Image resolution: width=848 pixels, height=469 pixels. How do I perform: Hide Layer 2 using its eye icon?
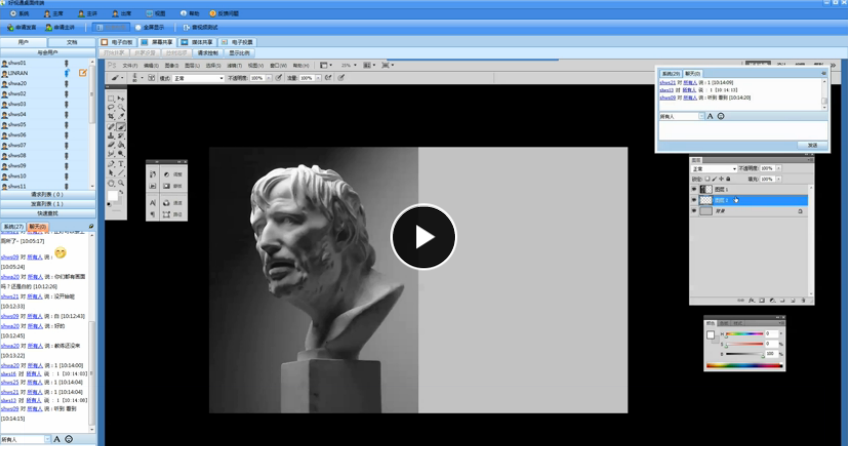pyautogui.click(x=694, y=200)
